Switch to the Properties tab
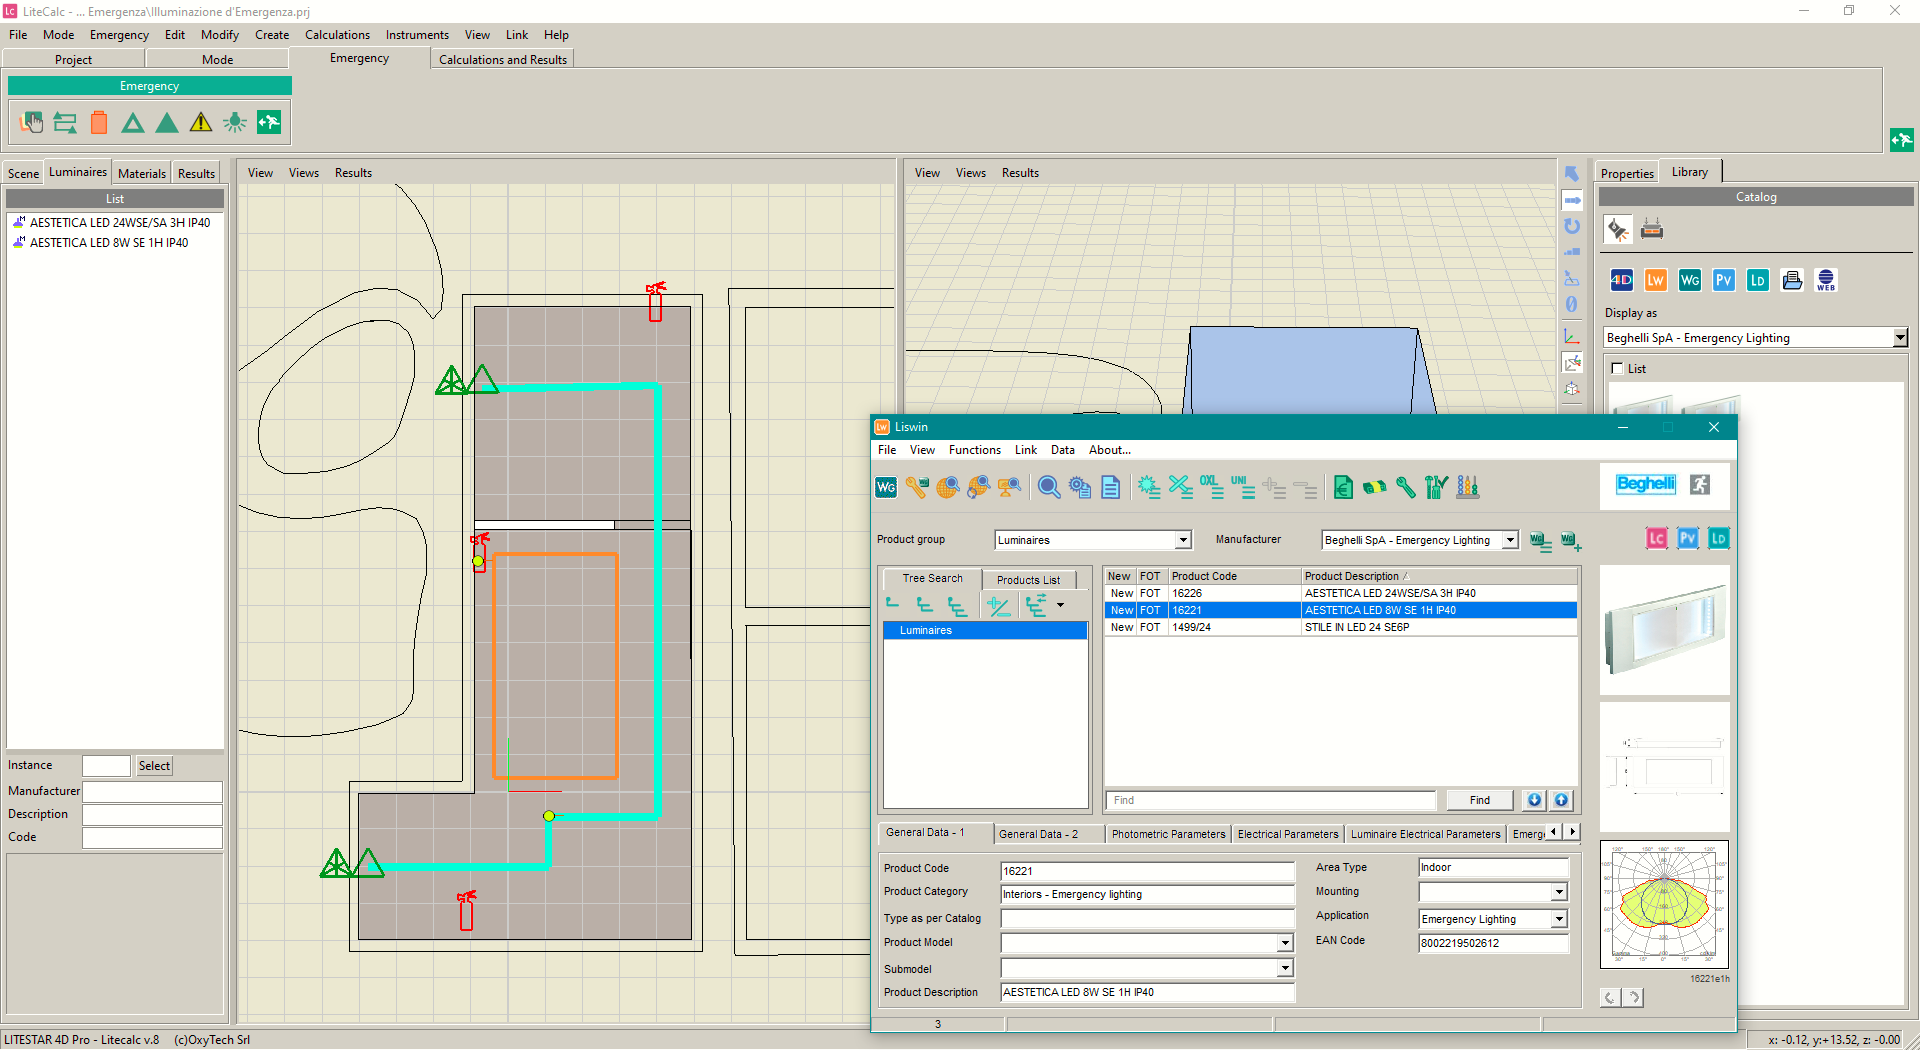1920x1050 pixels. [x=1627, y=173]
